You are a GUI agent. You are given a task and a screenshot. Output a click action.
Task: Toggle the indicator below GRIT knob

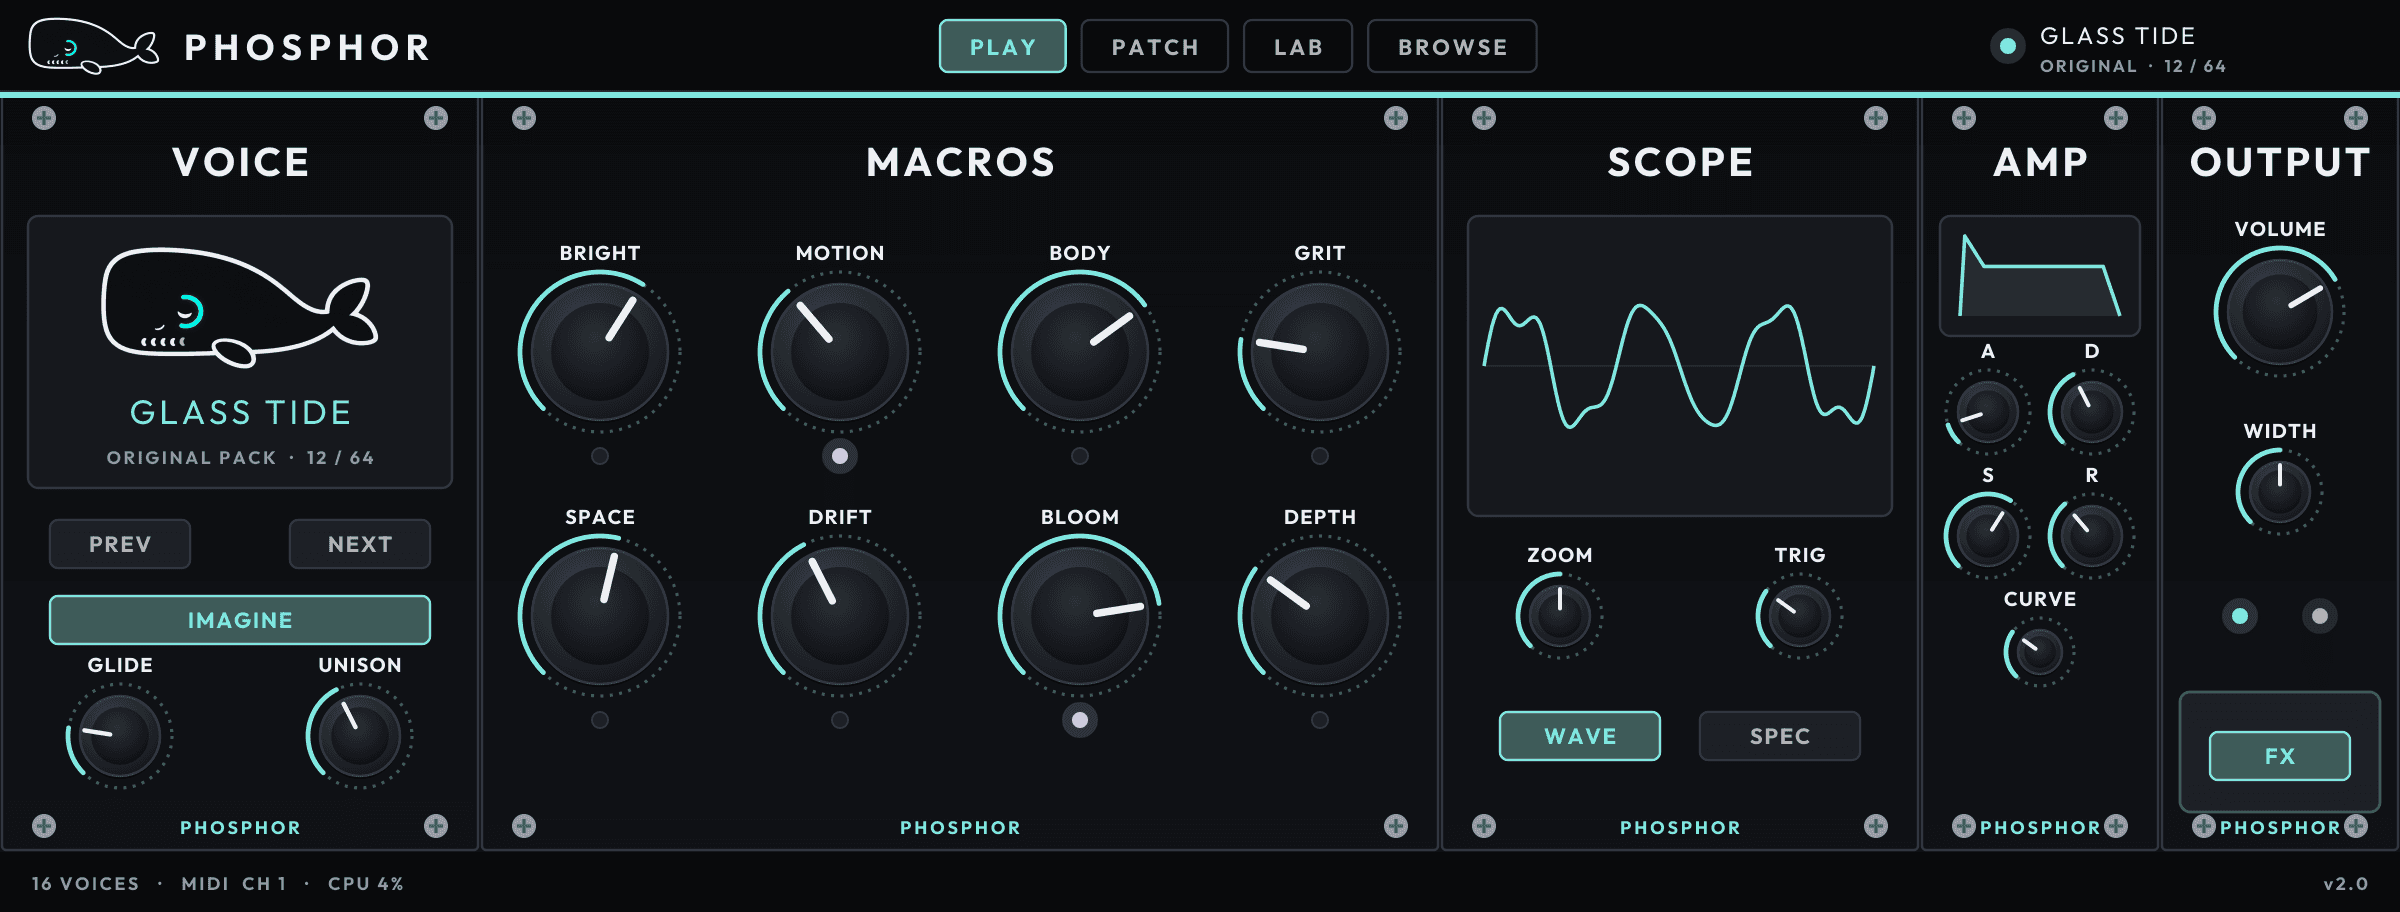[x=1320, y=456]
